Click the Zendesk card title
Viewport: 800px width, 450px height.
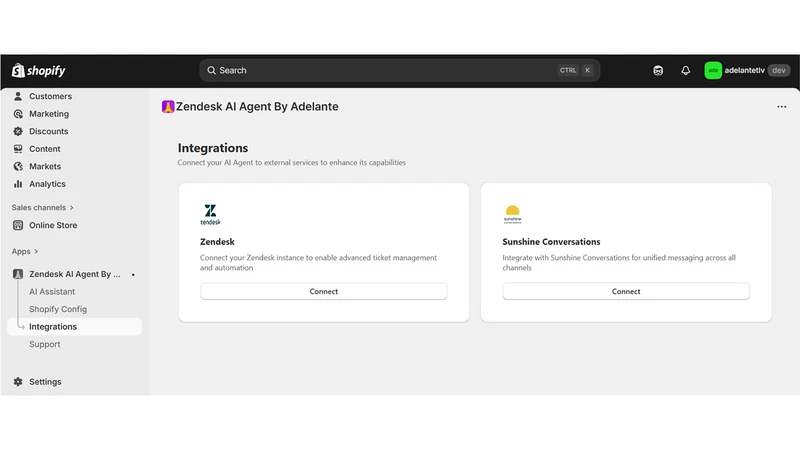[217, 242]
